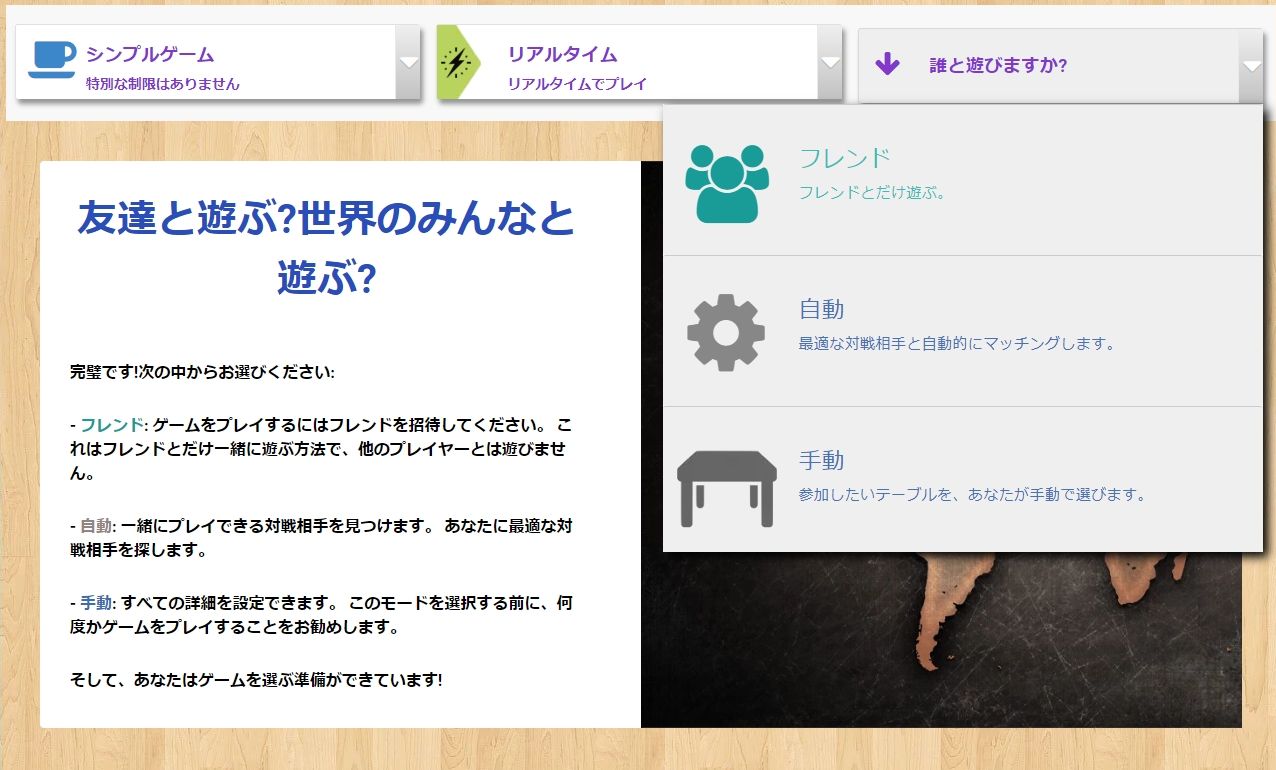Select the 手動 menu option
The image size is (1276, 770).
pos(963,480)
